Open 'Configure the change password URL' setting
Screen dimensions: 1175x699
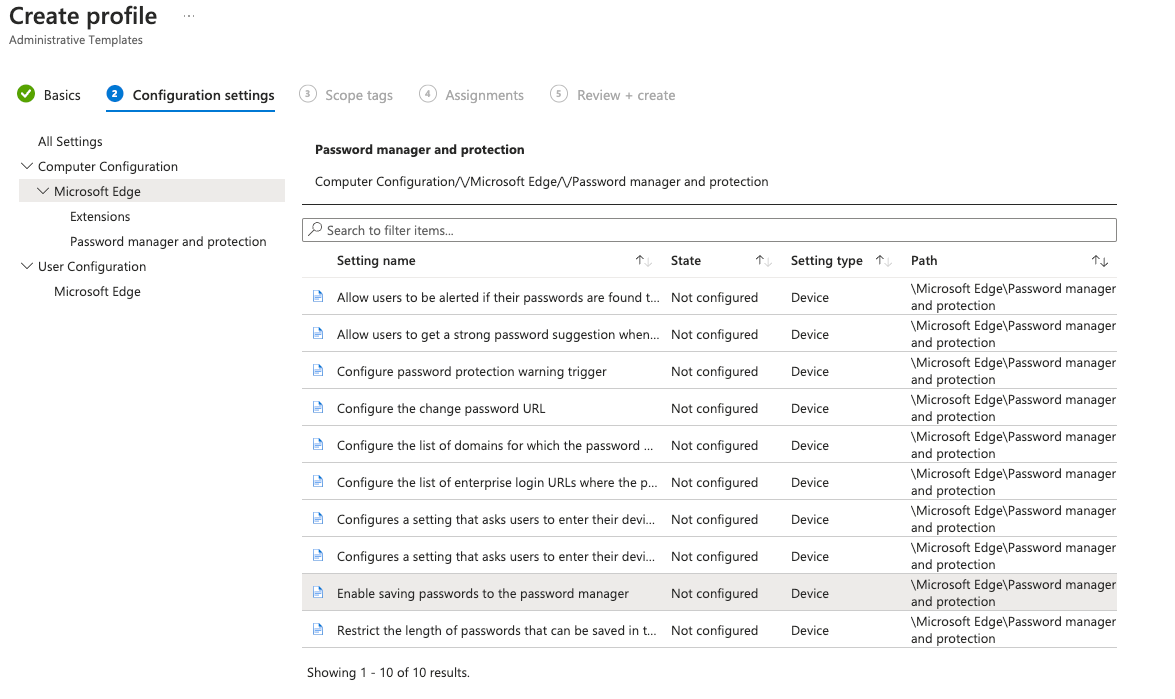click(x=441, y=408)
